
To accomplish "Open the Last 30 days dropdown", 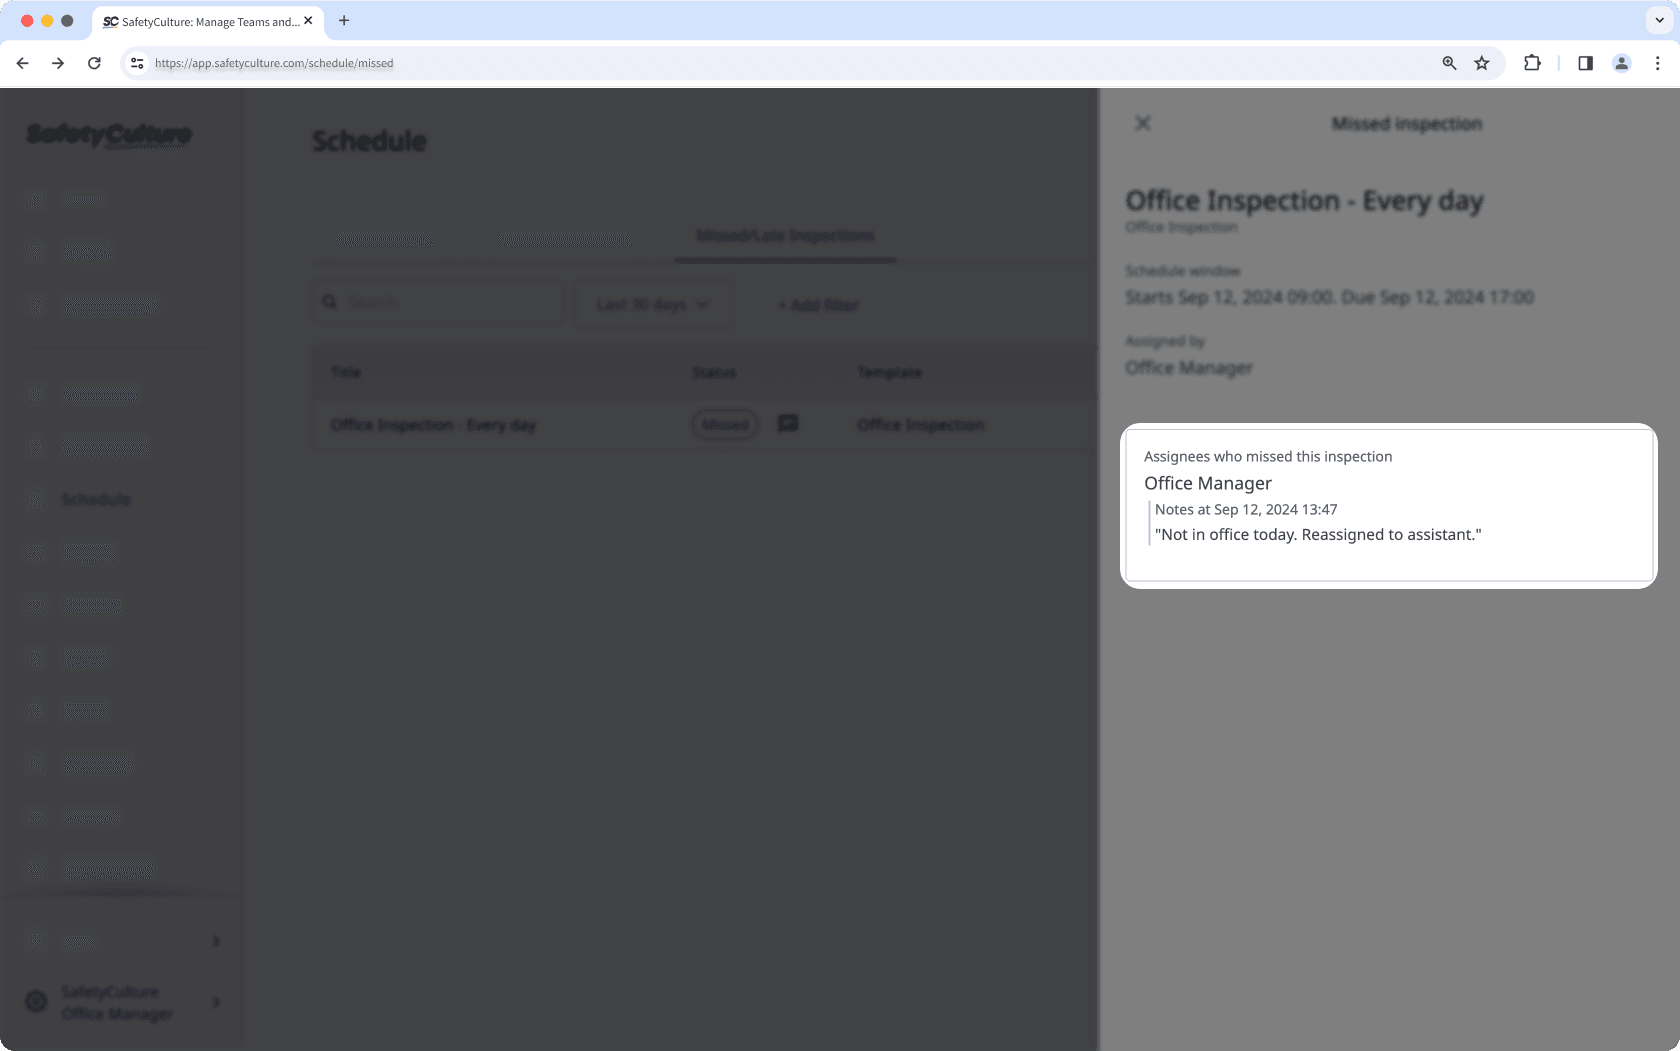I will 652,303.
